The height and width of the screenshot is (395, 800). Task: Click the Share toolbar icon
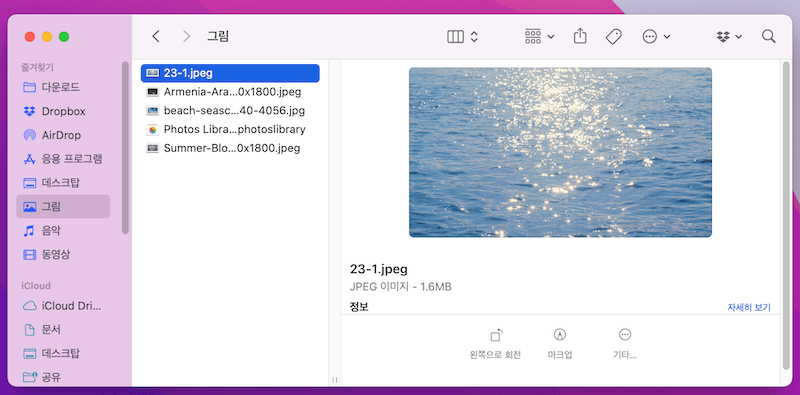pos(580,36)
